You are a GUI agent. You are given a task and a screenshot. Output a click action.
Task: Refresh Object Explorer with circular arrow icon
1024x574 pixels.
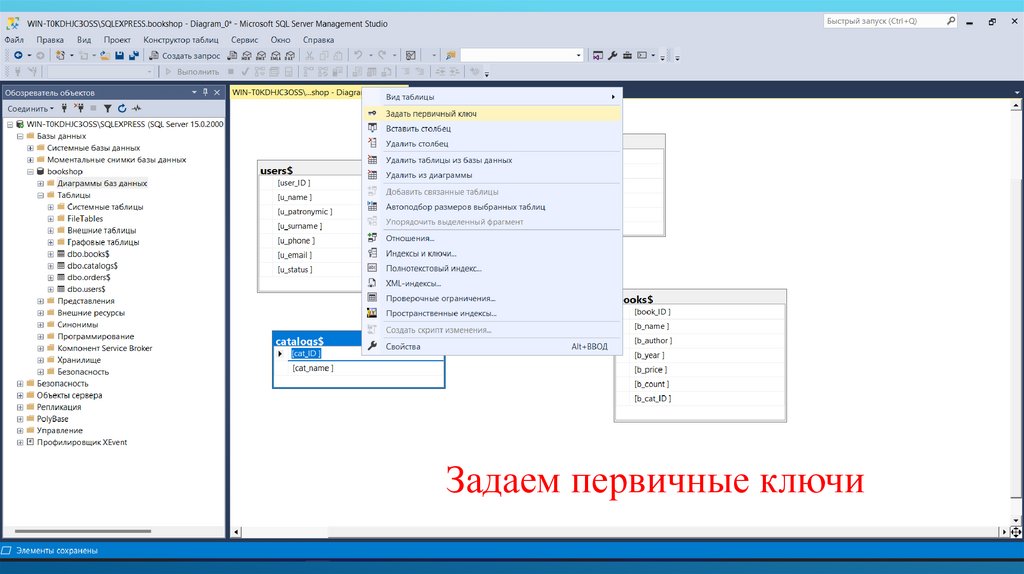[x=121, y=108]
